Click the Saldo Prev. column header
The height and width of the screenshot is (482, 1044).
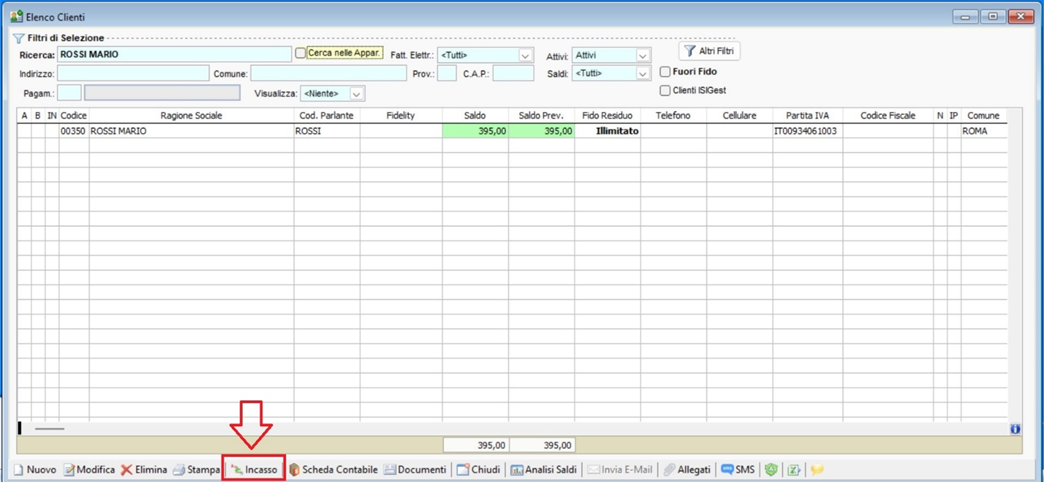pyautogui.click(x=541, y=116)
